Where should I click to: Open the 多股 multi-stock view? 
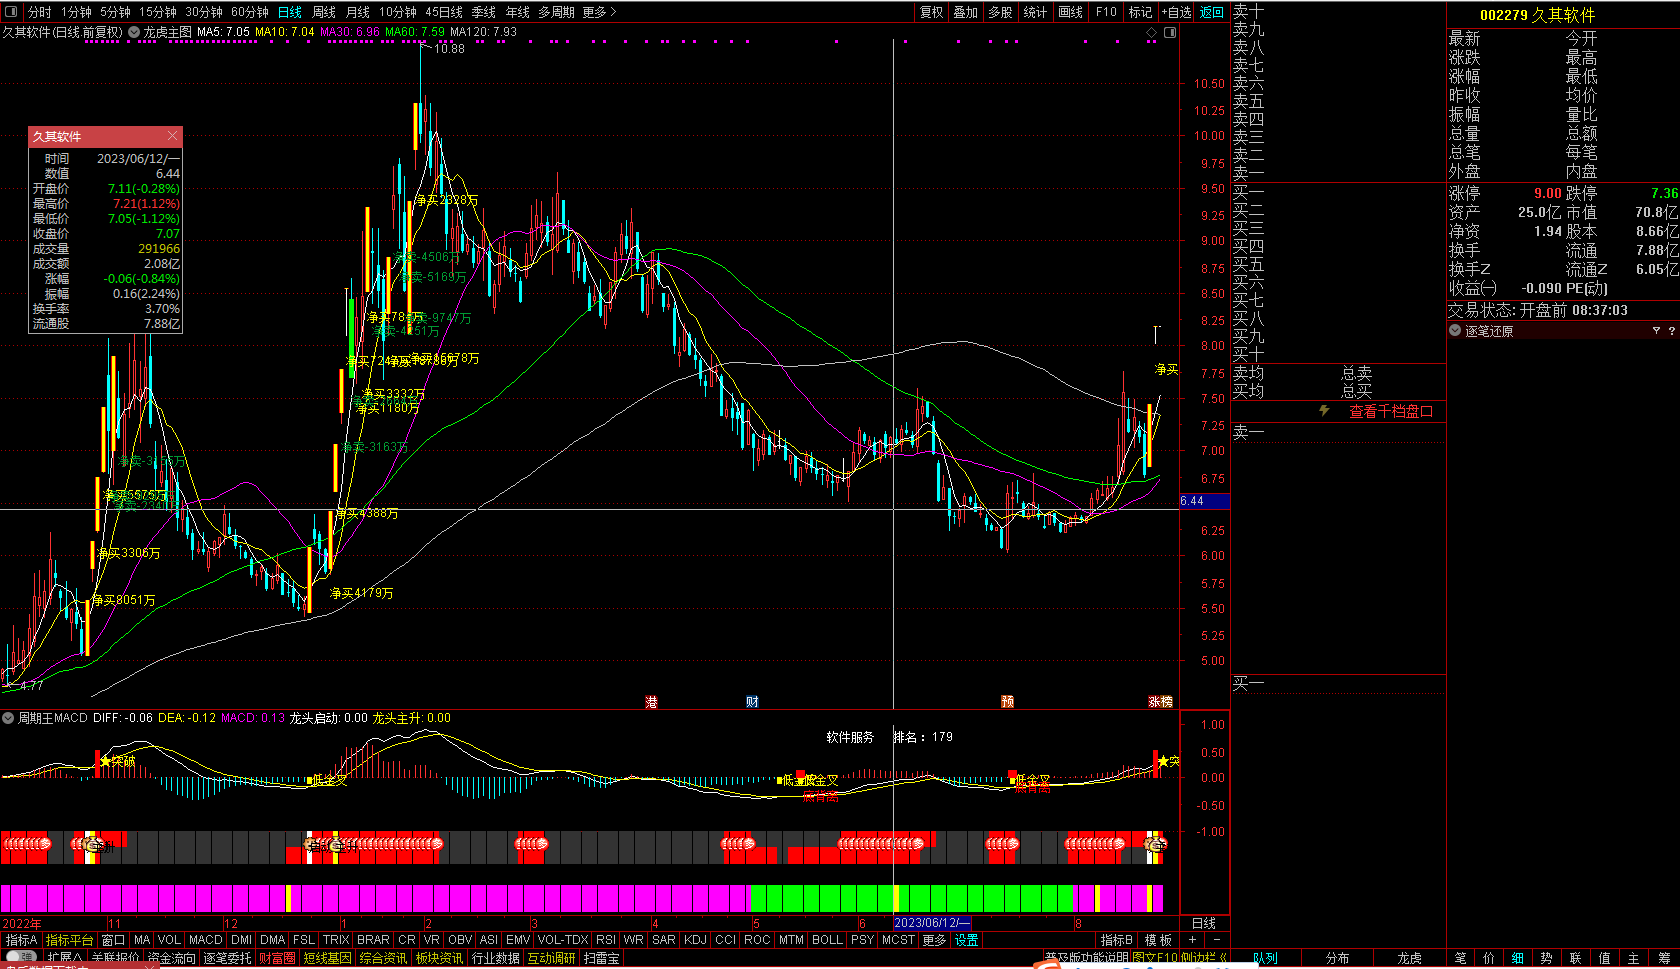pos(1000,12)
